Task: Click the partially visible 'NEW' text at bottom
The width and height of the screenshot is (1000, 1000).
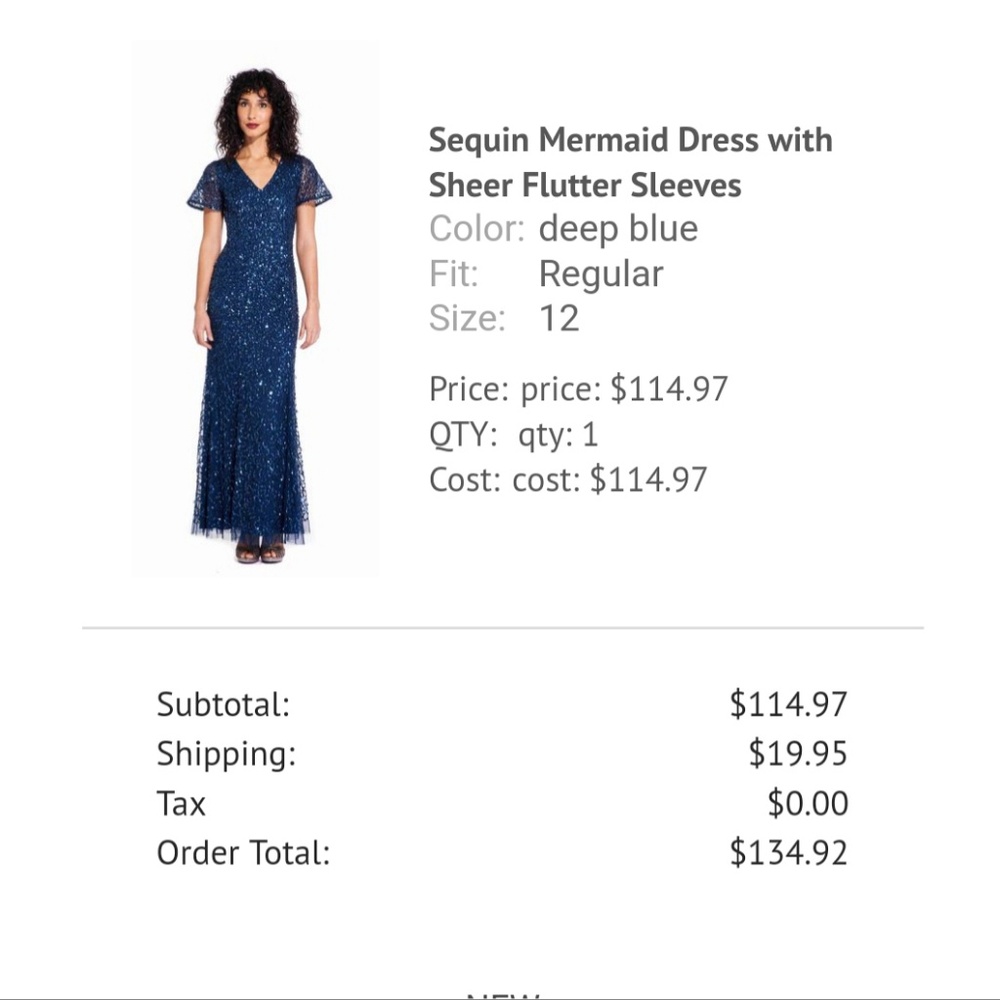Action: 503,994
